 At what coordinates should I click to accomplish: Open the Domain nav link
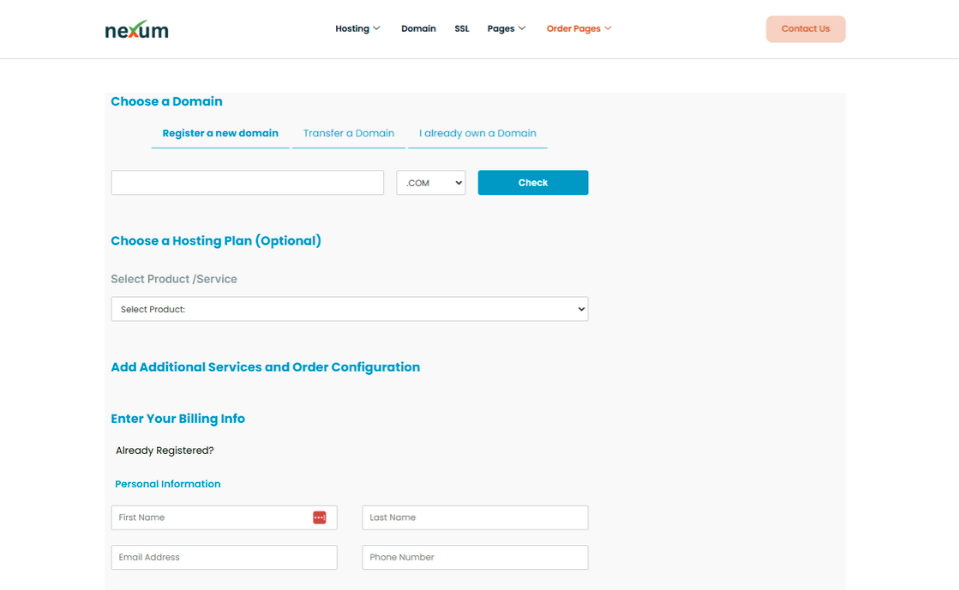418,29
